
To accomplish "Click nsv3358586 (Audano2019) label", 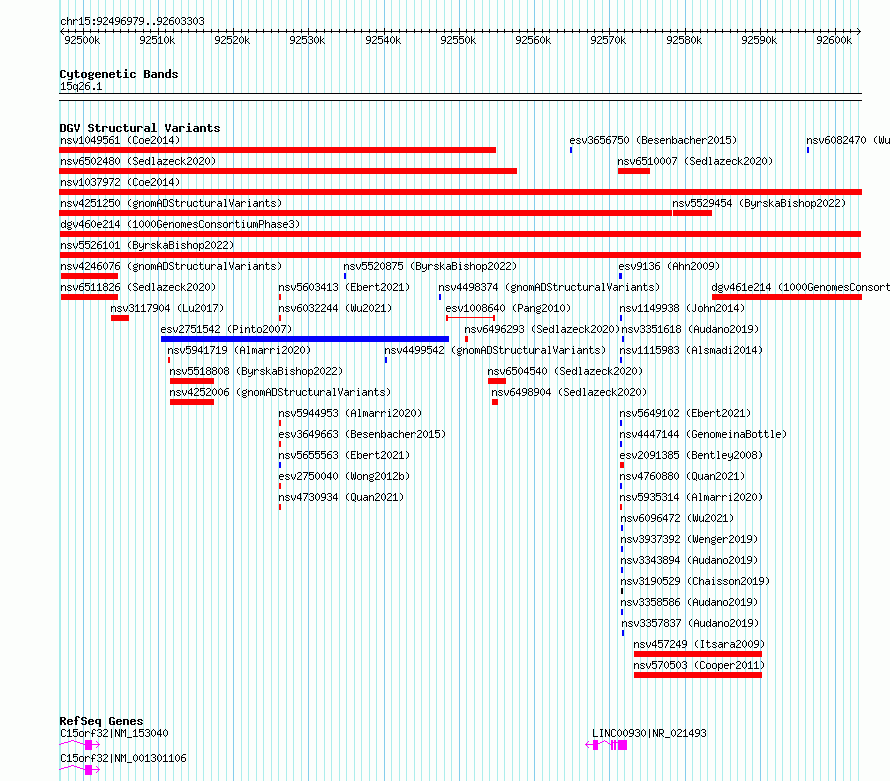I will coord(689,602).
